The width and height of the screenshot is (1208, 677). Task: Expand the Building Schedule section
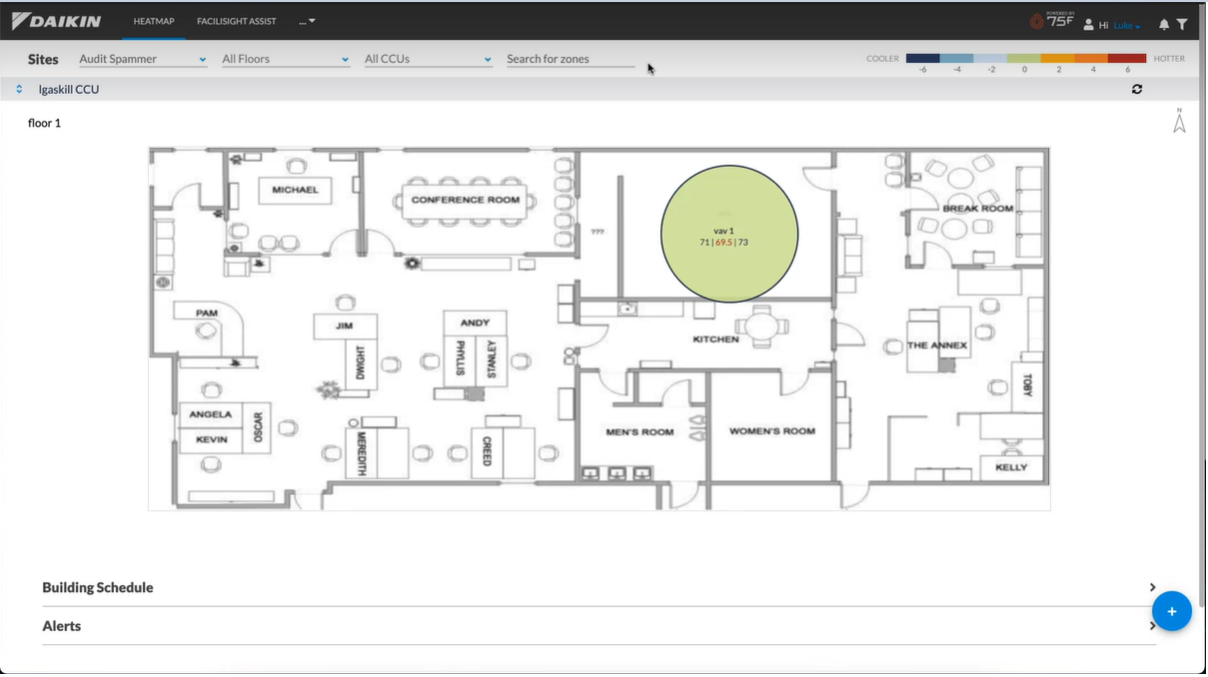[x=599, y=588]
